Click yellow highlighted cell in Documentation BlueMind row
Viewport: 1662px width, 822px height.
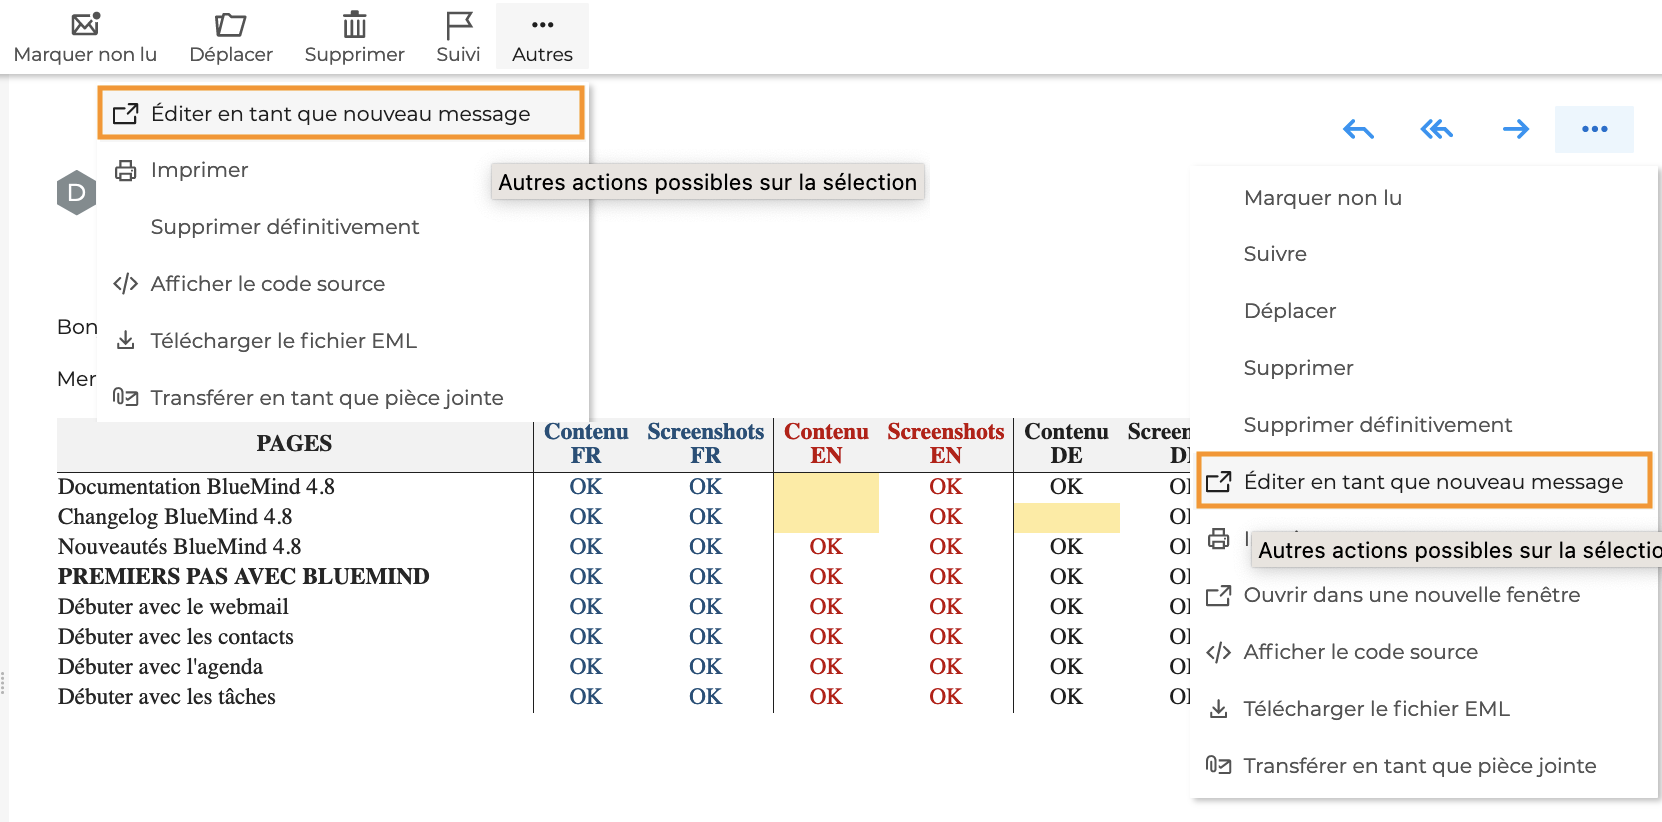(x=826, y=487)
